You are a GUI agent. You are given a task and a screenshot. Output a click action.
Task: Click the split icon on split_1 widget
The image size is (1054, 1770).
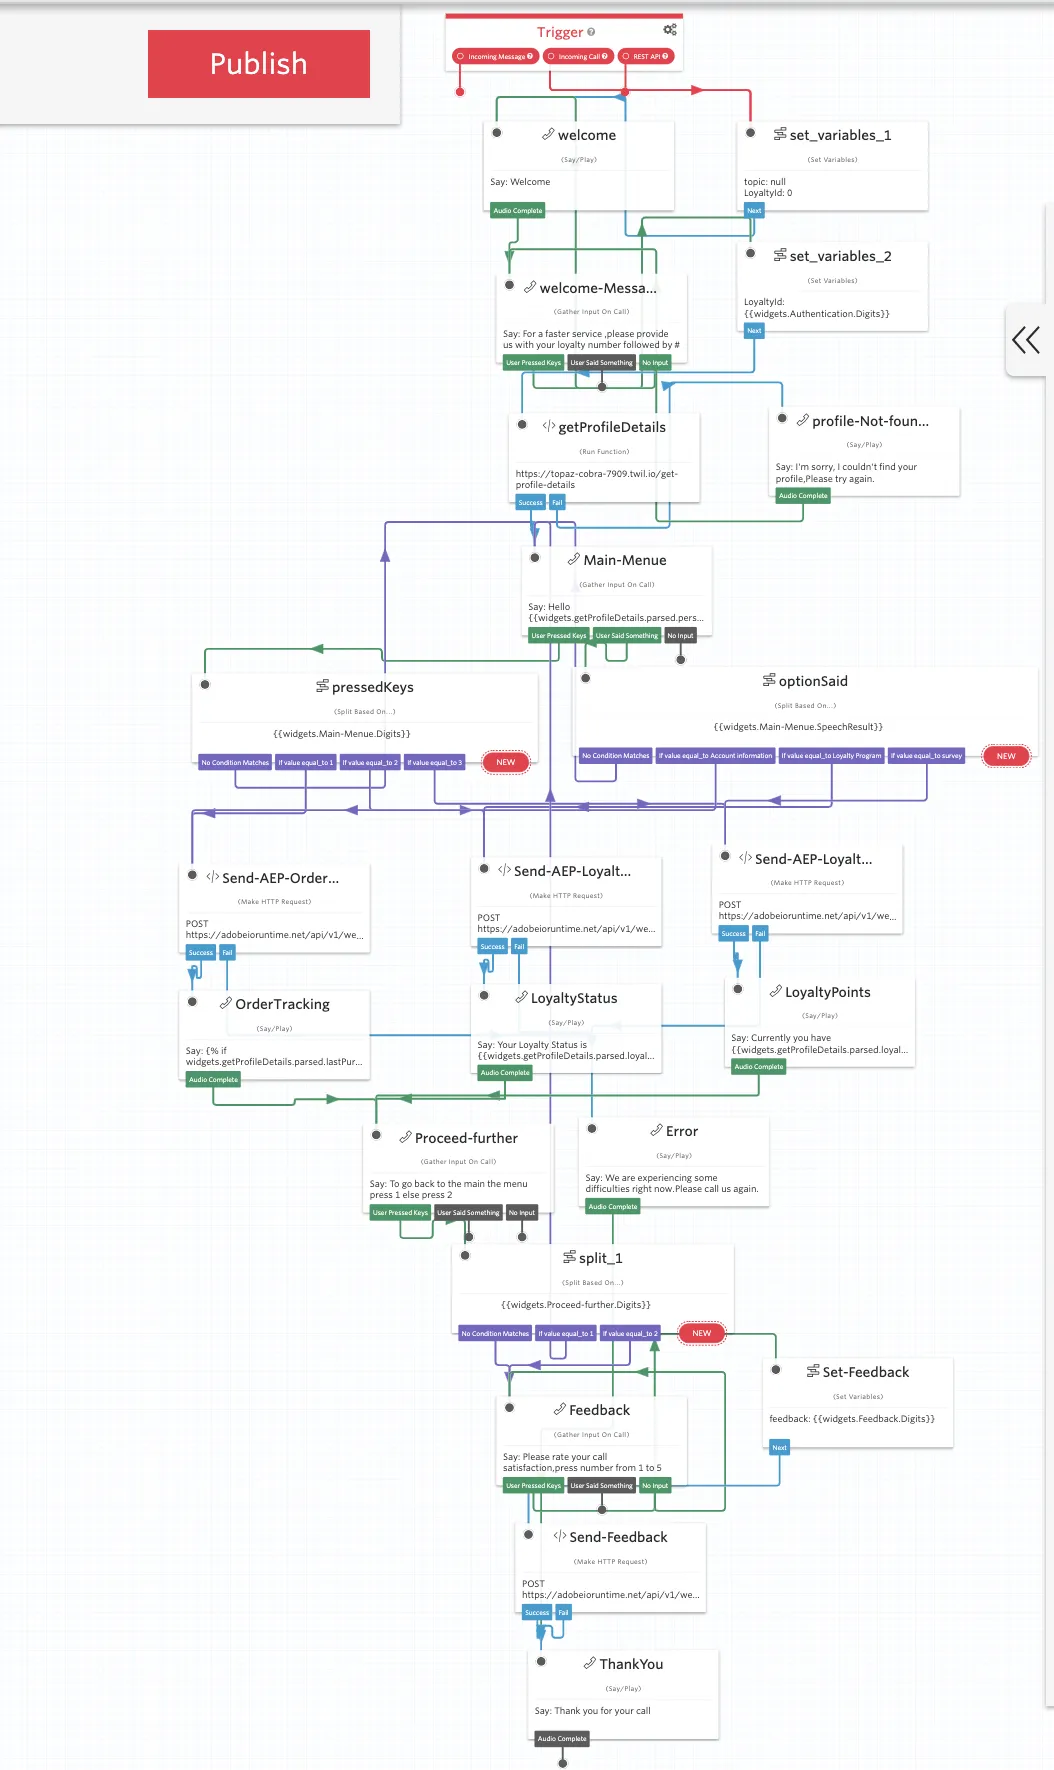(x=569, y=1257)
